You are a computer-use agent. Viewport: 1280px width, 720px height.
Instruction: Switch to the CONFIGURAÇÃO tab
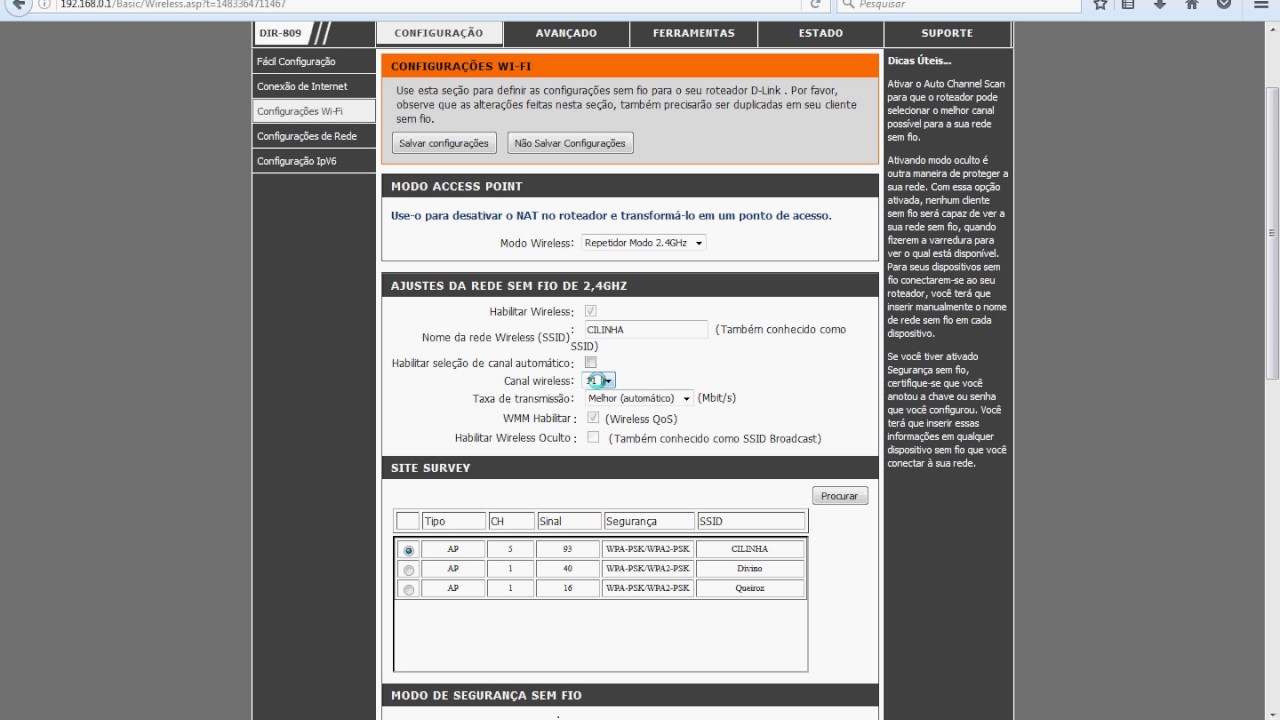click(438, 33)
